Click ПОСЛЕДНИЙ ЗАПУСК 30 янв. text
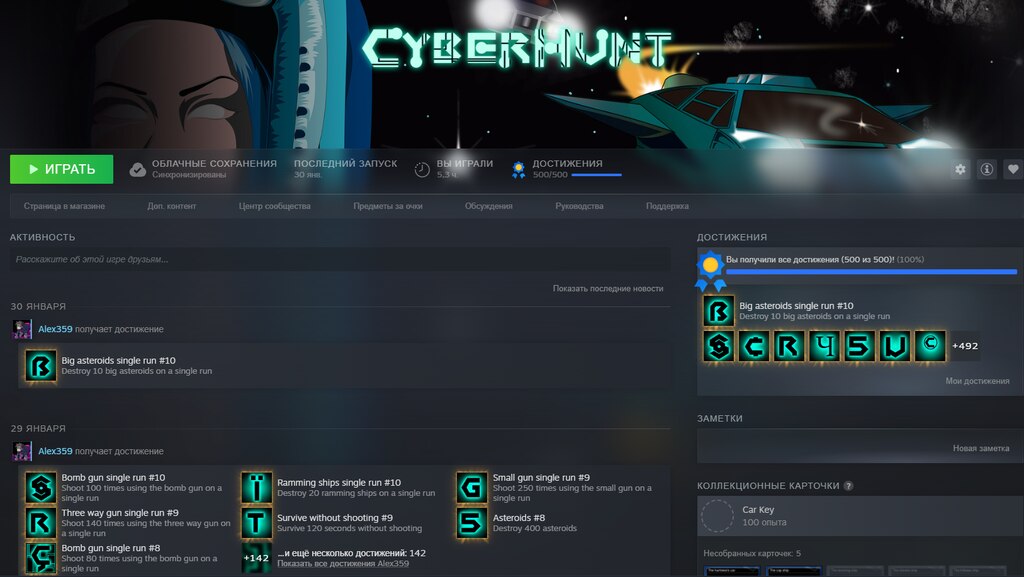1024x577 pixels. point(345,168)
